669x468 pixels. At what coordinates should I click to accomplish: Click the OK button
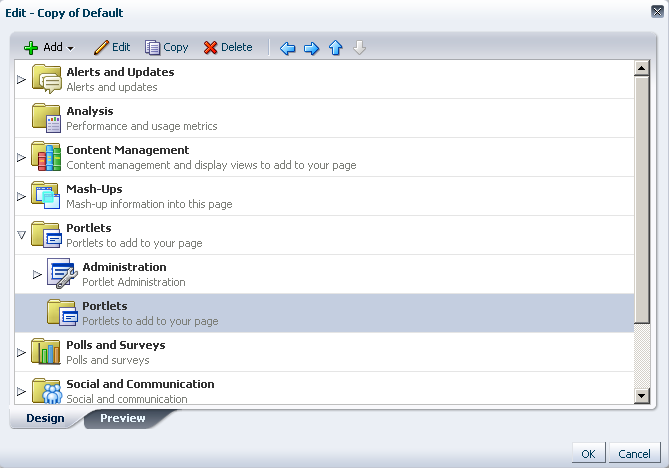(x=588, y=454)
